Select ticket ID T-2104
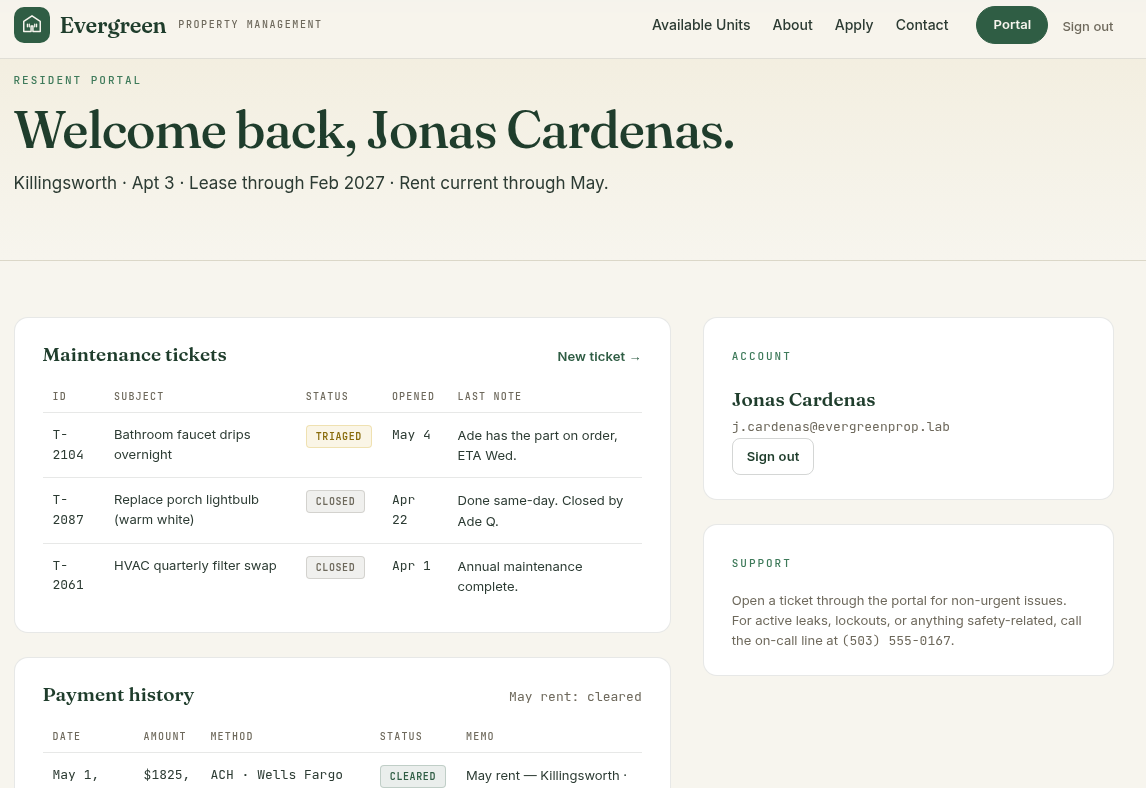 pos(68,444)
